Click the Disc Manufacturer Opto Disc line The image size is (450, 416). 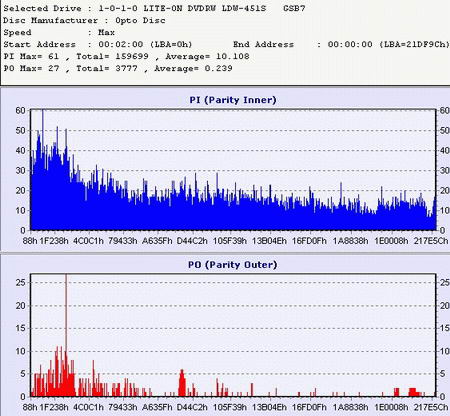(x=84, y=20)
